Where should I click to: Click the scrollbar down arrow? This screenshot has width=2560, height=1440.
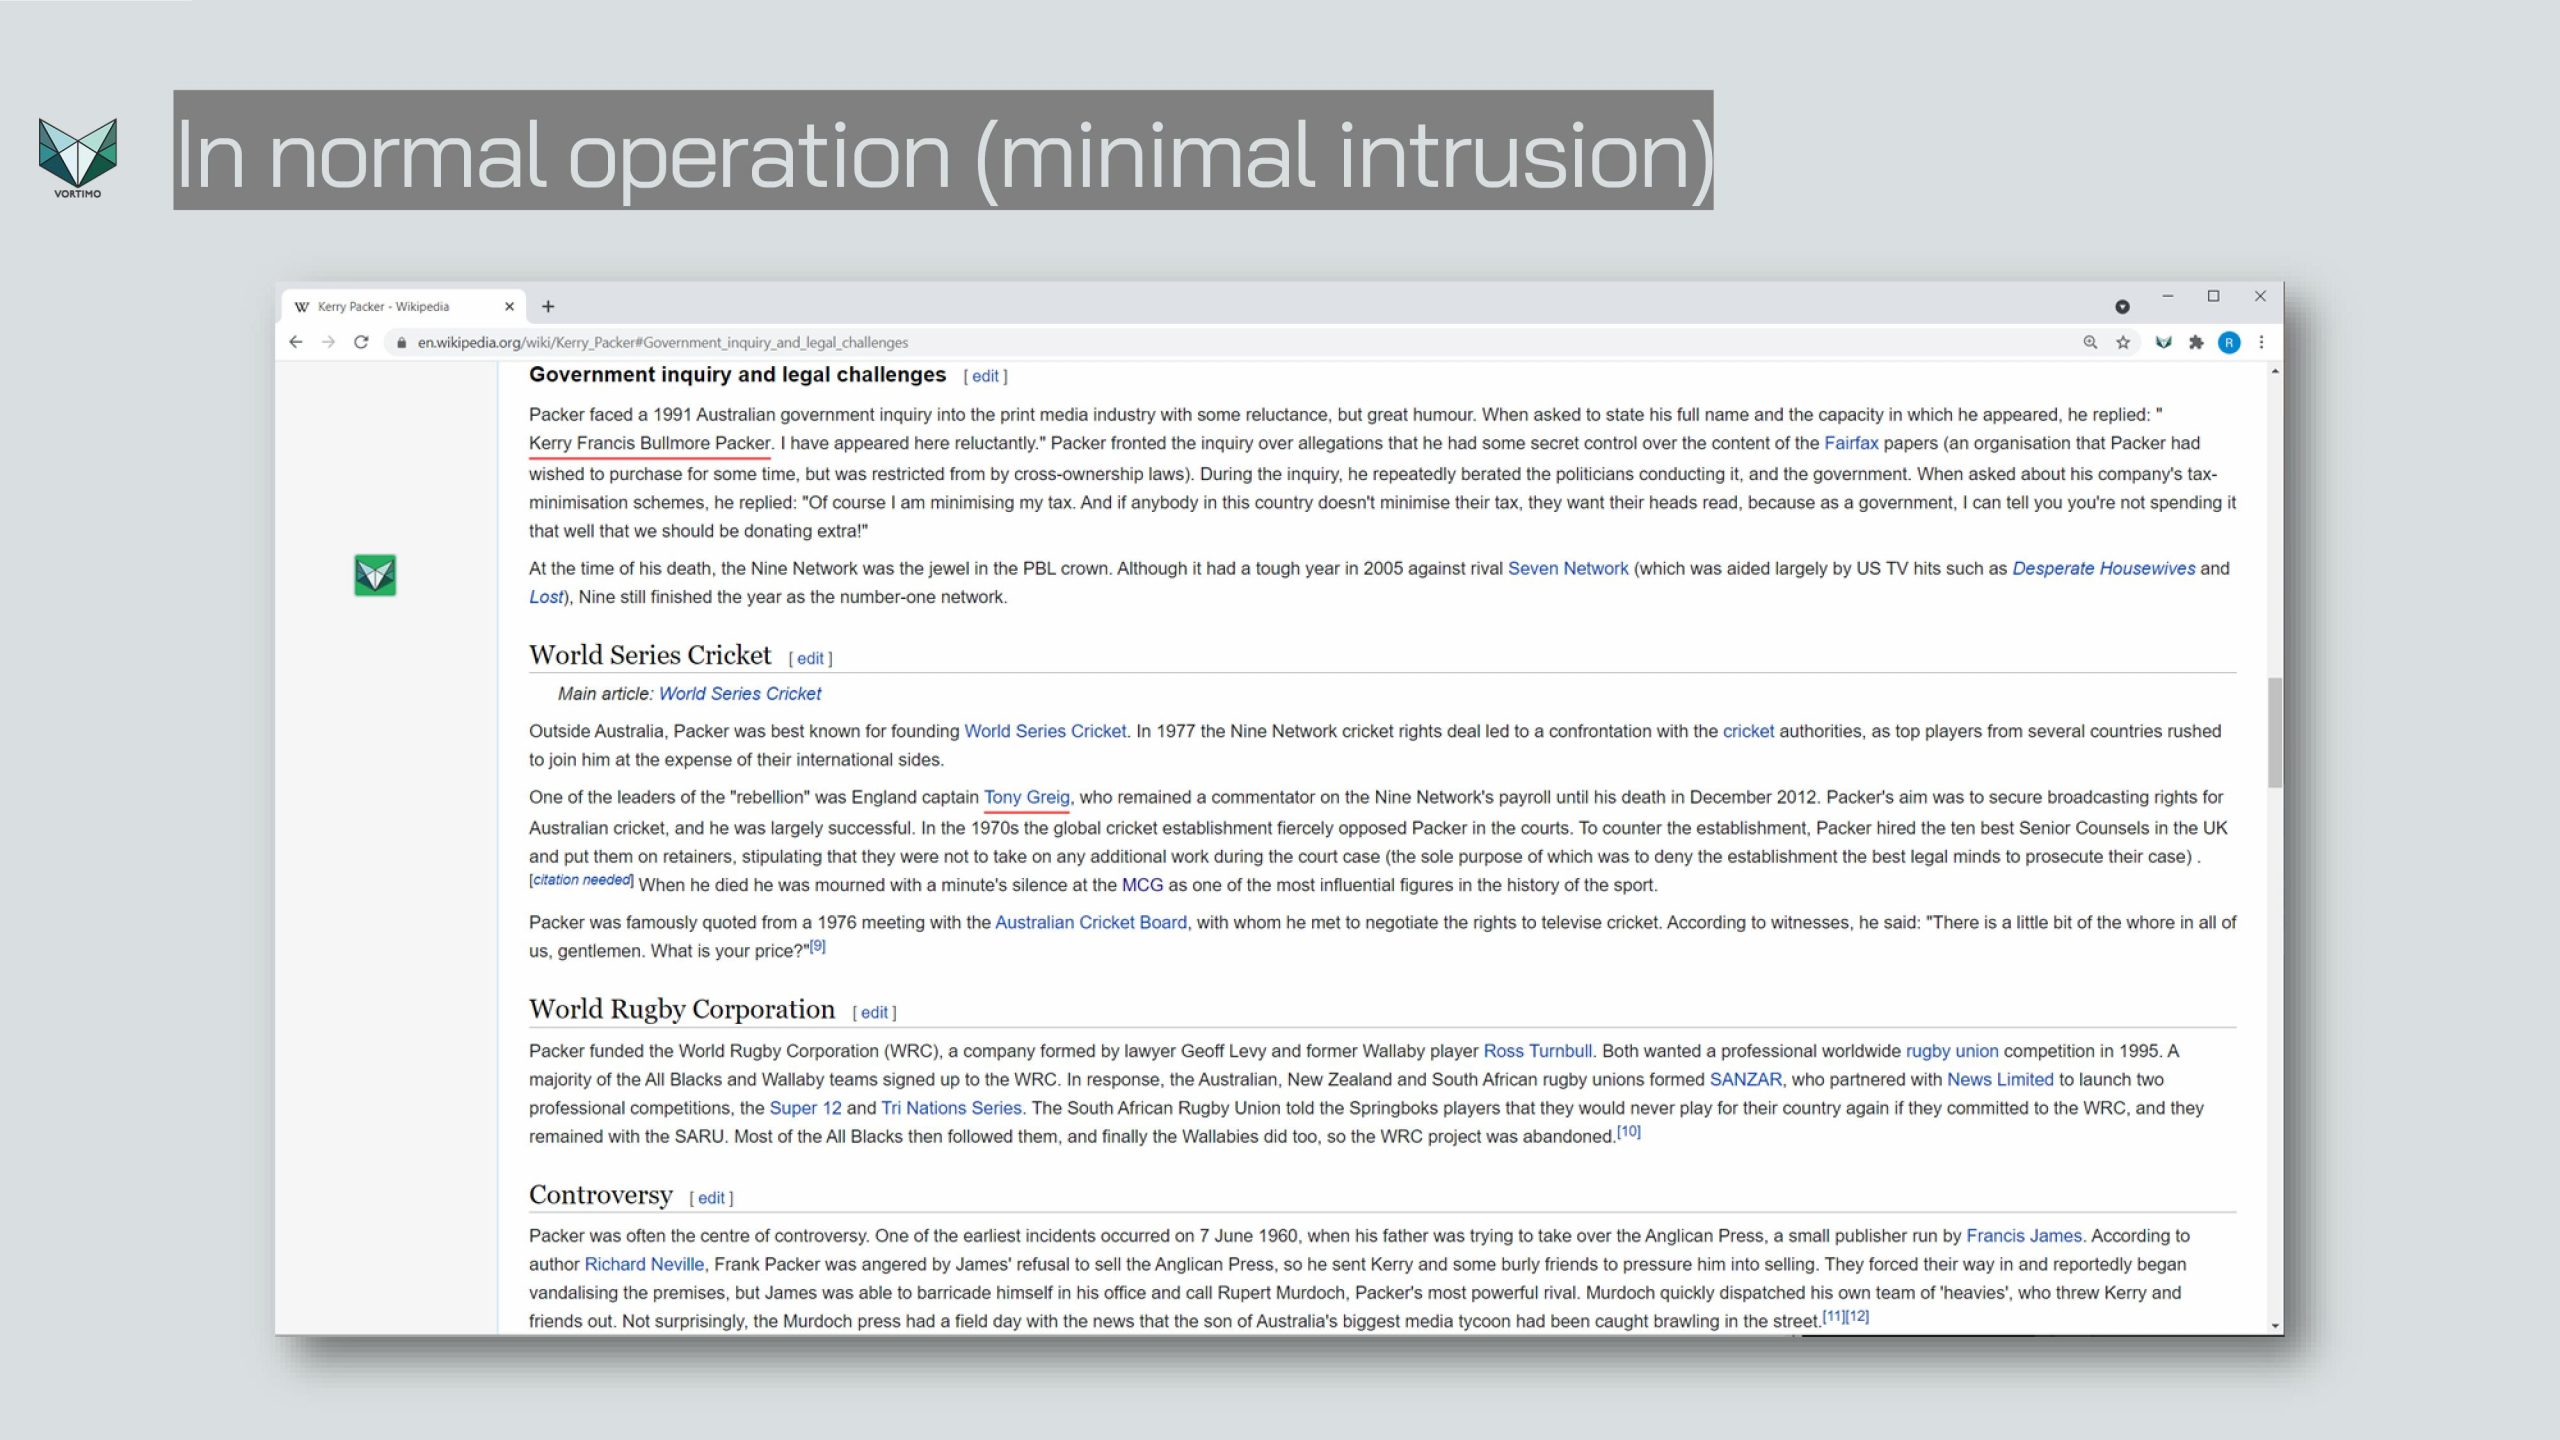coord(2275,1326)
